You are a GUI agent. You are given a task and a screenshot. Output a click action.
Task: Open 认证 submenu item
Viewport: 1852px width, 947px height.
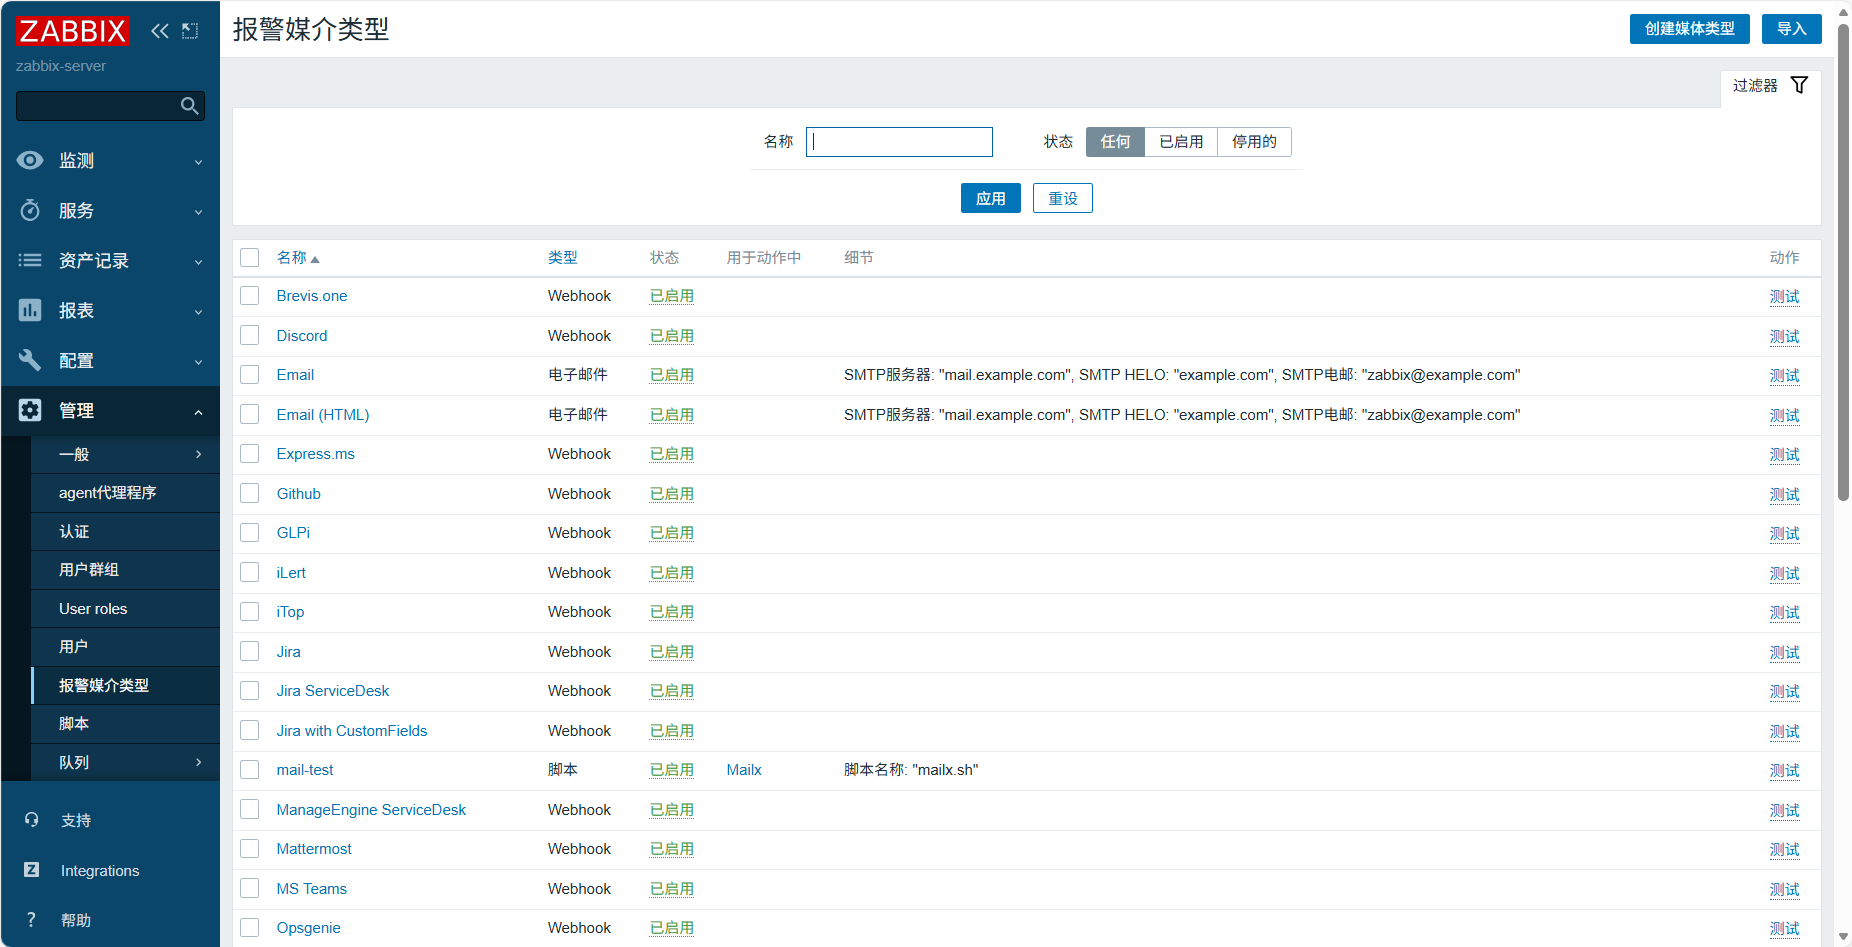pyautogui.click(x=126, y=532)
